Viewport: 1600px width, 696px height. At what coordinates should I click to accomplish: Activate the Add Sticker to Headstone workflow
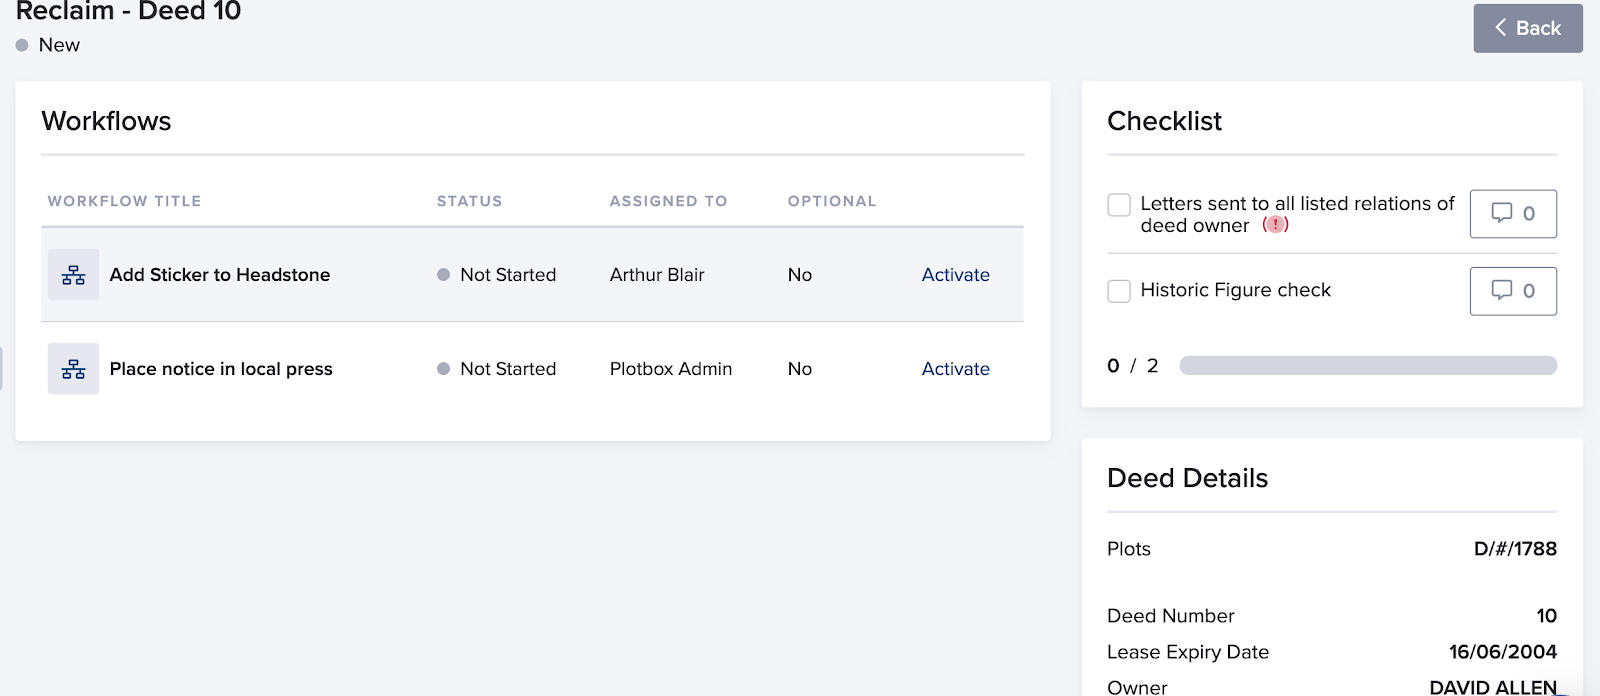[x=955, y=275]
